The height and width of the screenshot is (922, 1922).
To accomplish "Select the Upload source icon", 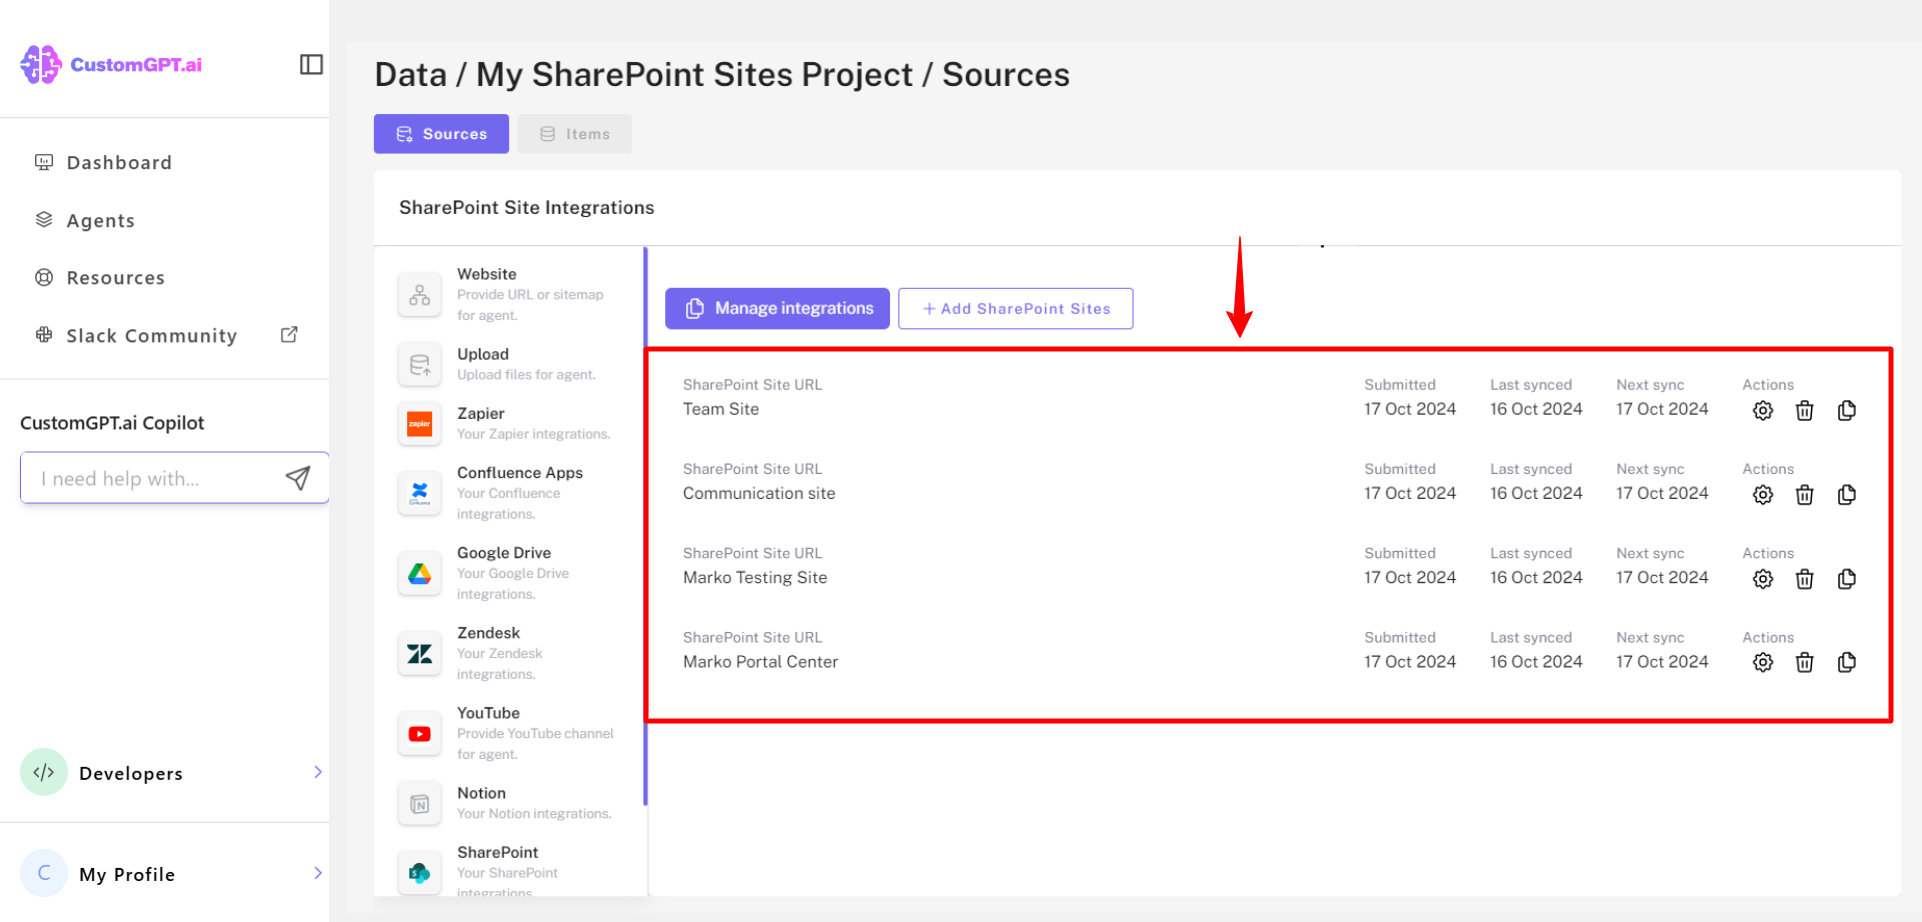I will tap(420, 364).
